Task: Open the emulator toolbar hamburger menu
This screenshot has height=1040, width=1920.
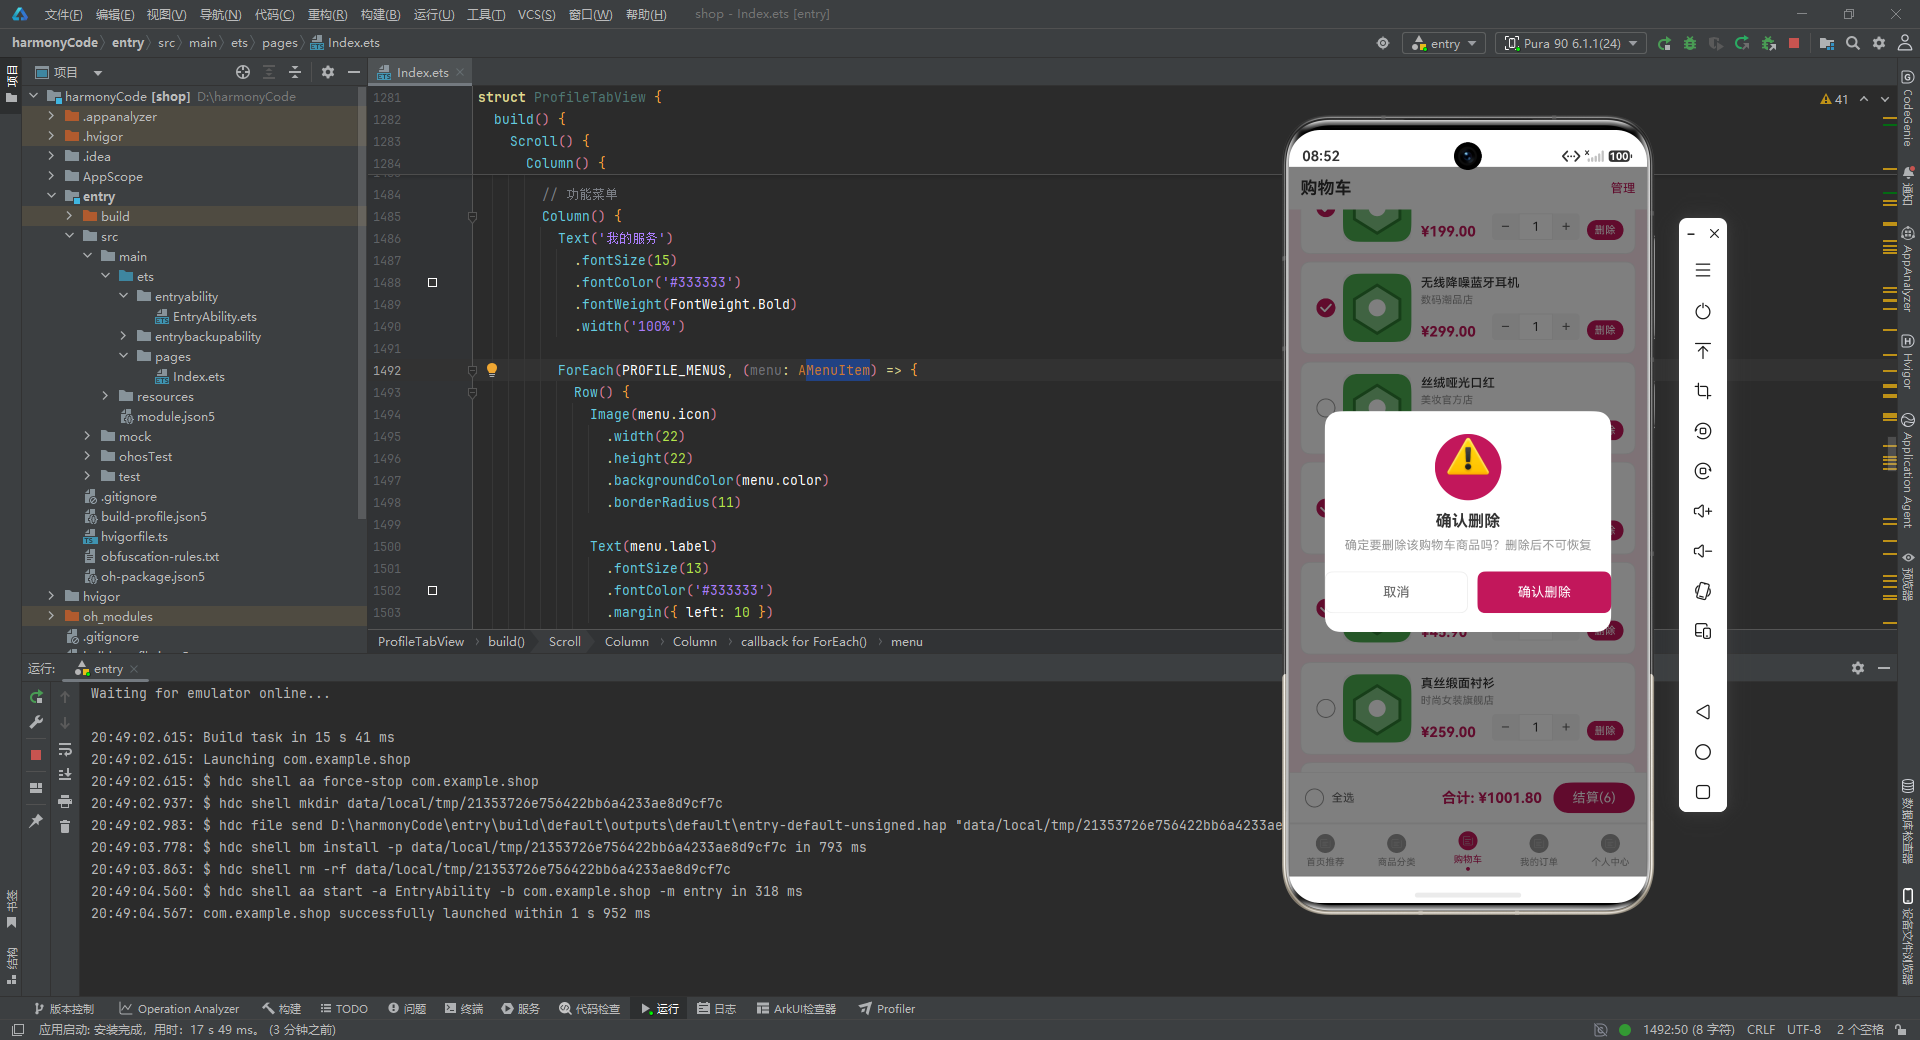Action: point(1703,270)
